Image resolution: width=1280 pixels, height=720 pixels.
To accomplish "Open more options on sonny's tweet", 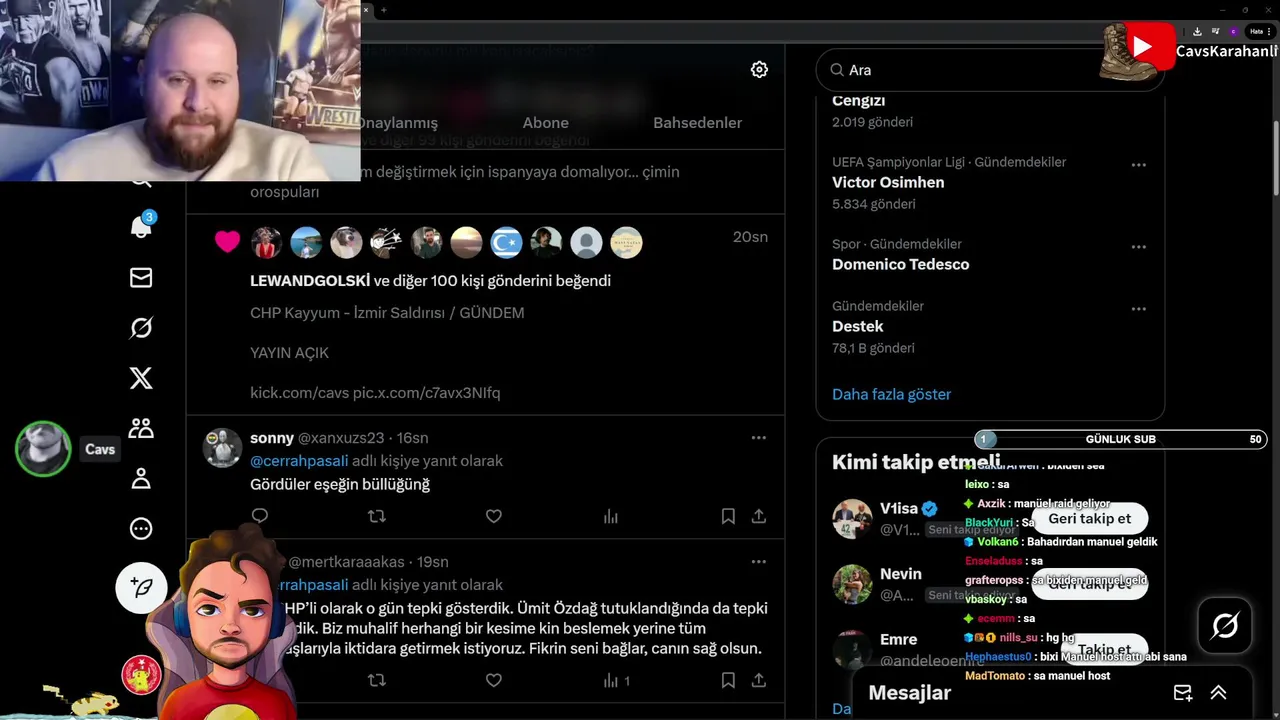I will pos(759,437).
